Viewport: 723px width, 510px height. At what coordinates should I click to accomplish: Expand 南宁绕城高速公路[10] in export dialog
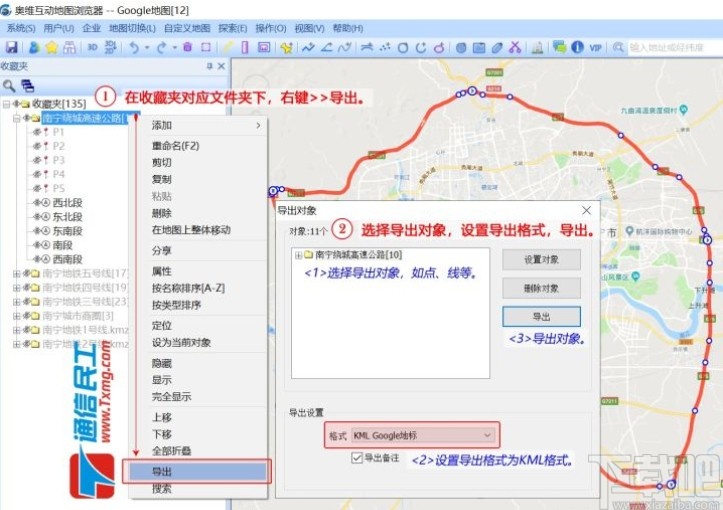point(298,255)
